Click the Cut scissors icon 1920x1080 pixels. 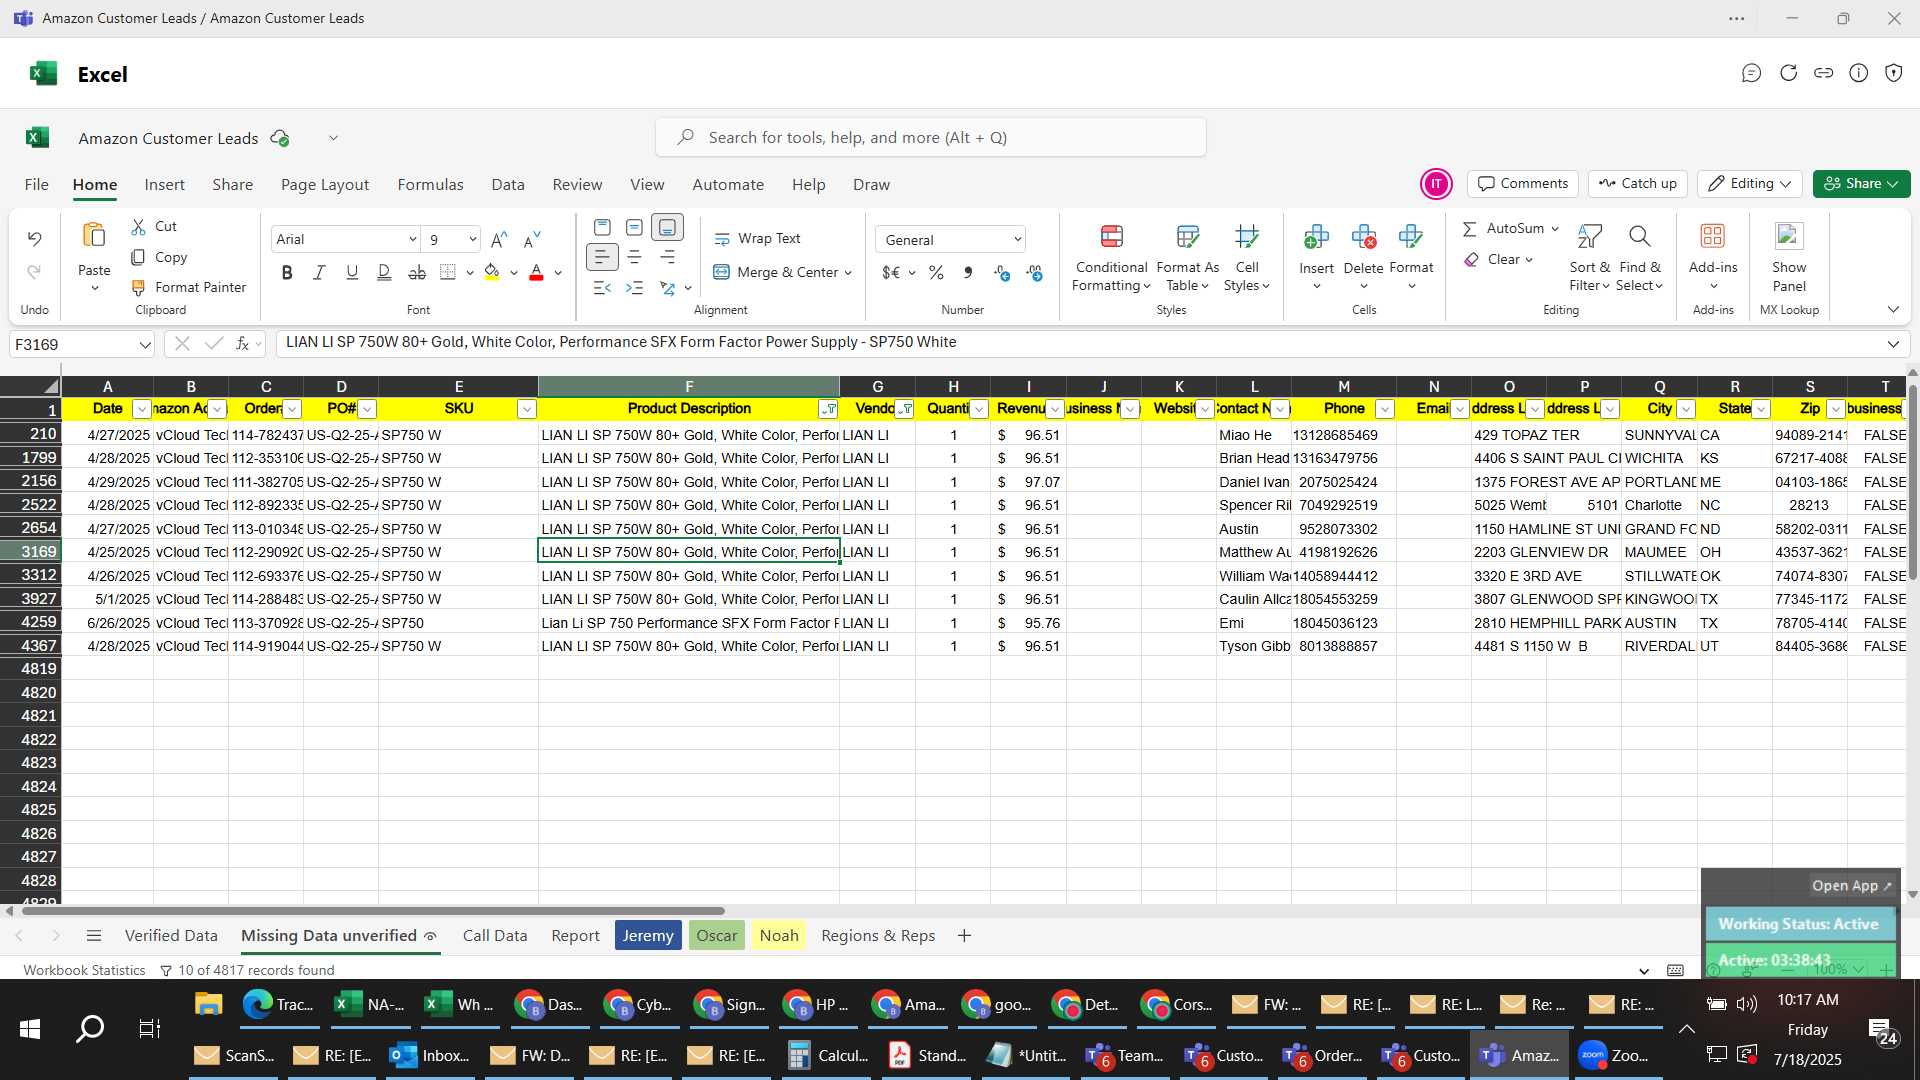(138, 227)
